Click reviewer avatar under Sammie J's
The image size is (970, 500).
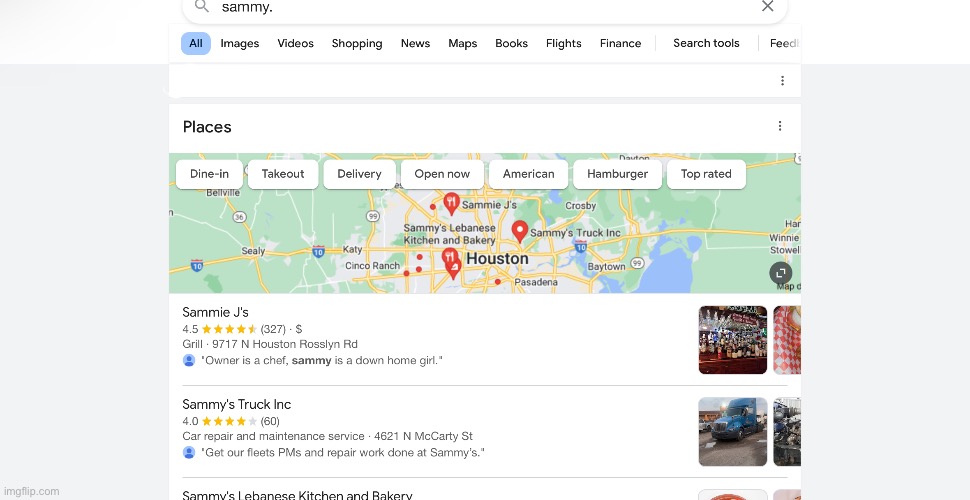coord(189,360)
